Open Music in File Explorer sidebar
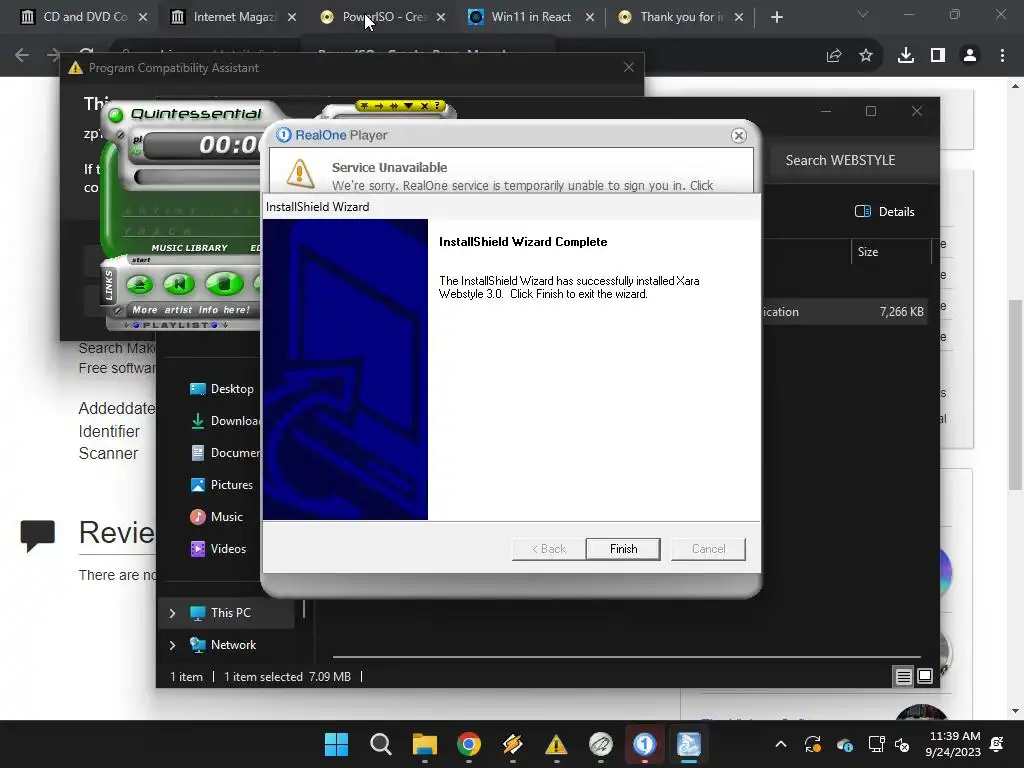Screen dimensions: 1024x768 click(x=216, y=517)
